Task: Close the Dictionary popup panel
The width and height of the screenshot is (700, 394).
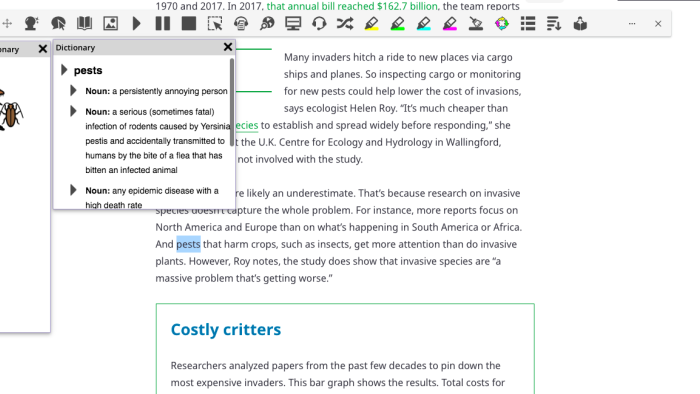Action: pos(228,47)
